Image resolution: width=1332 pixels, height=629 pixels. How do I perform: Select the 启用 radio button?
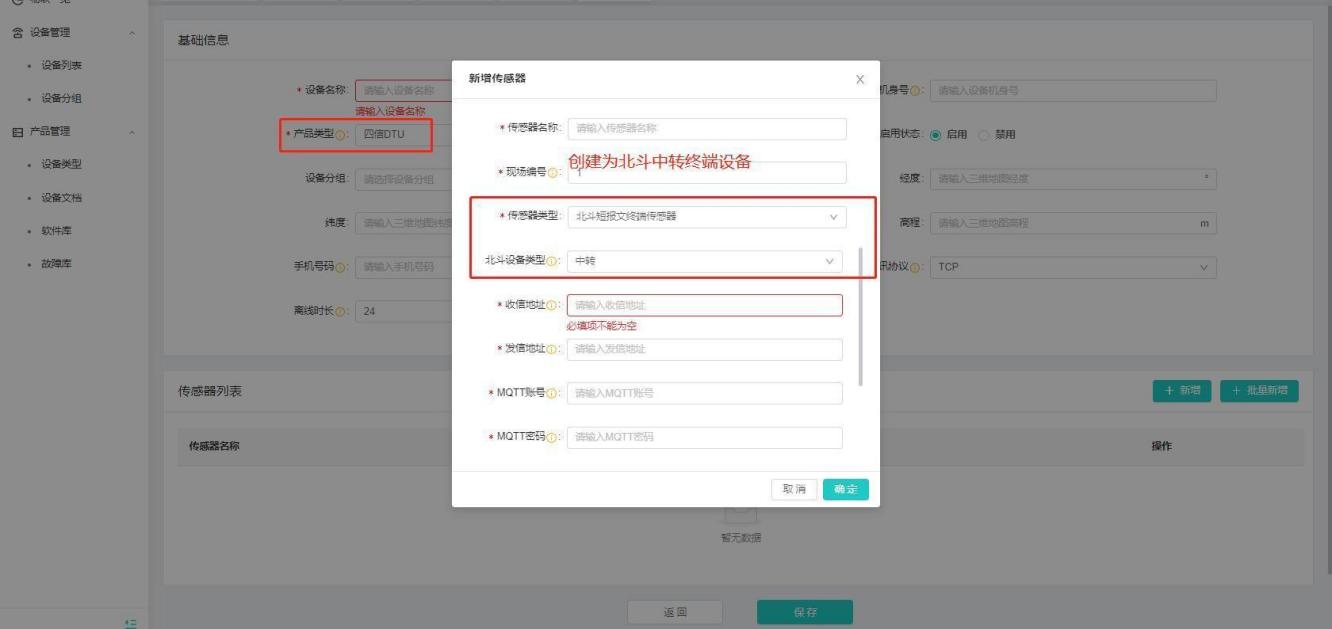click(x=936, y=135)
